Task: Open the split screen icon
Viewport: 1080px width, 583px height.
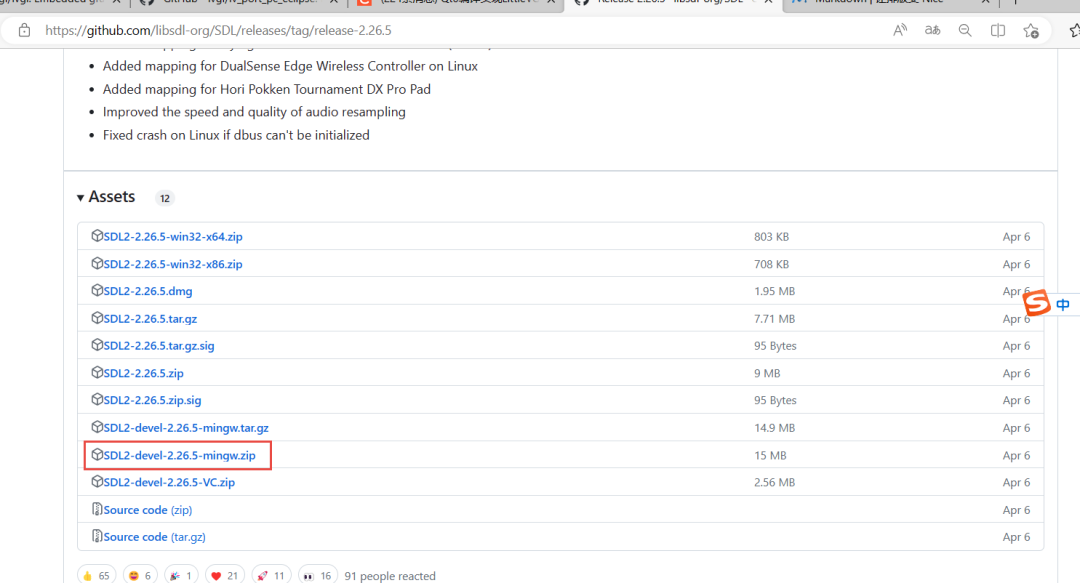Action: tap(997, 30)
